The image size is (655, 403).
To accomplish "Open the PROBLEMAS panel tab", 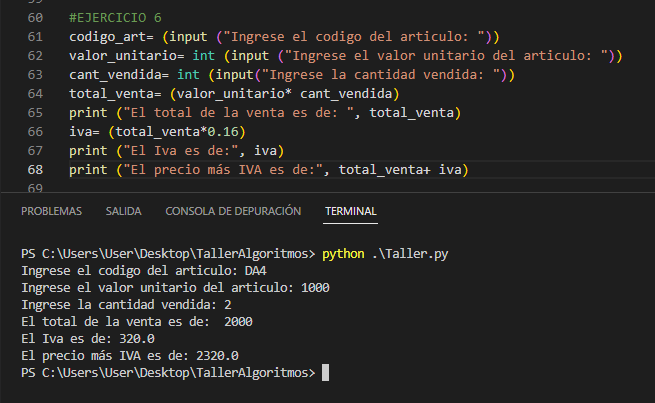I will pyautogui.click(x=51, y=211).
